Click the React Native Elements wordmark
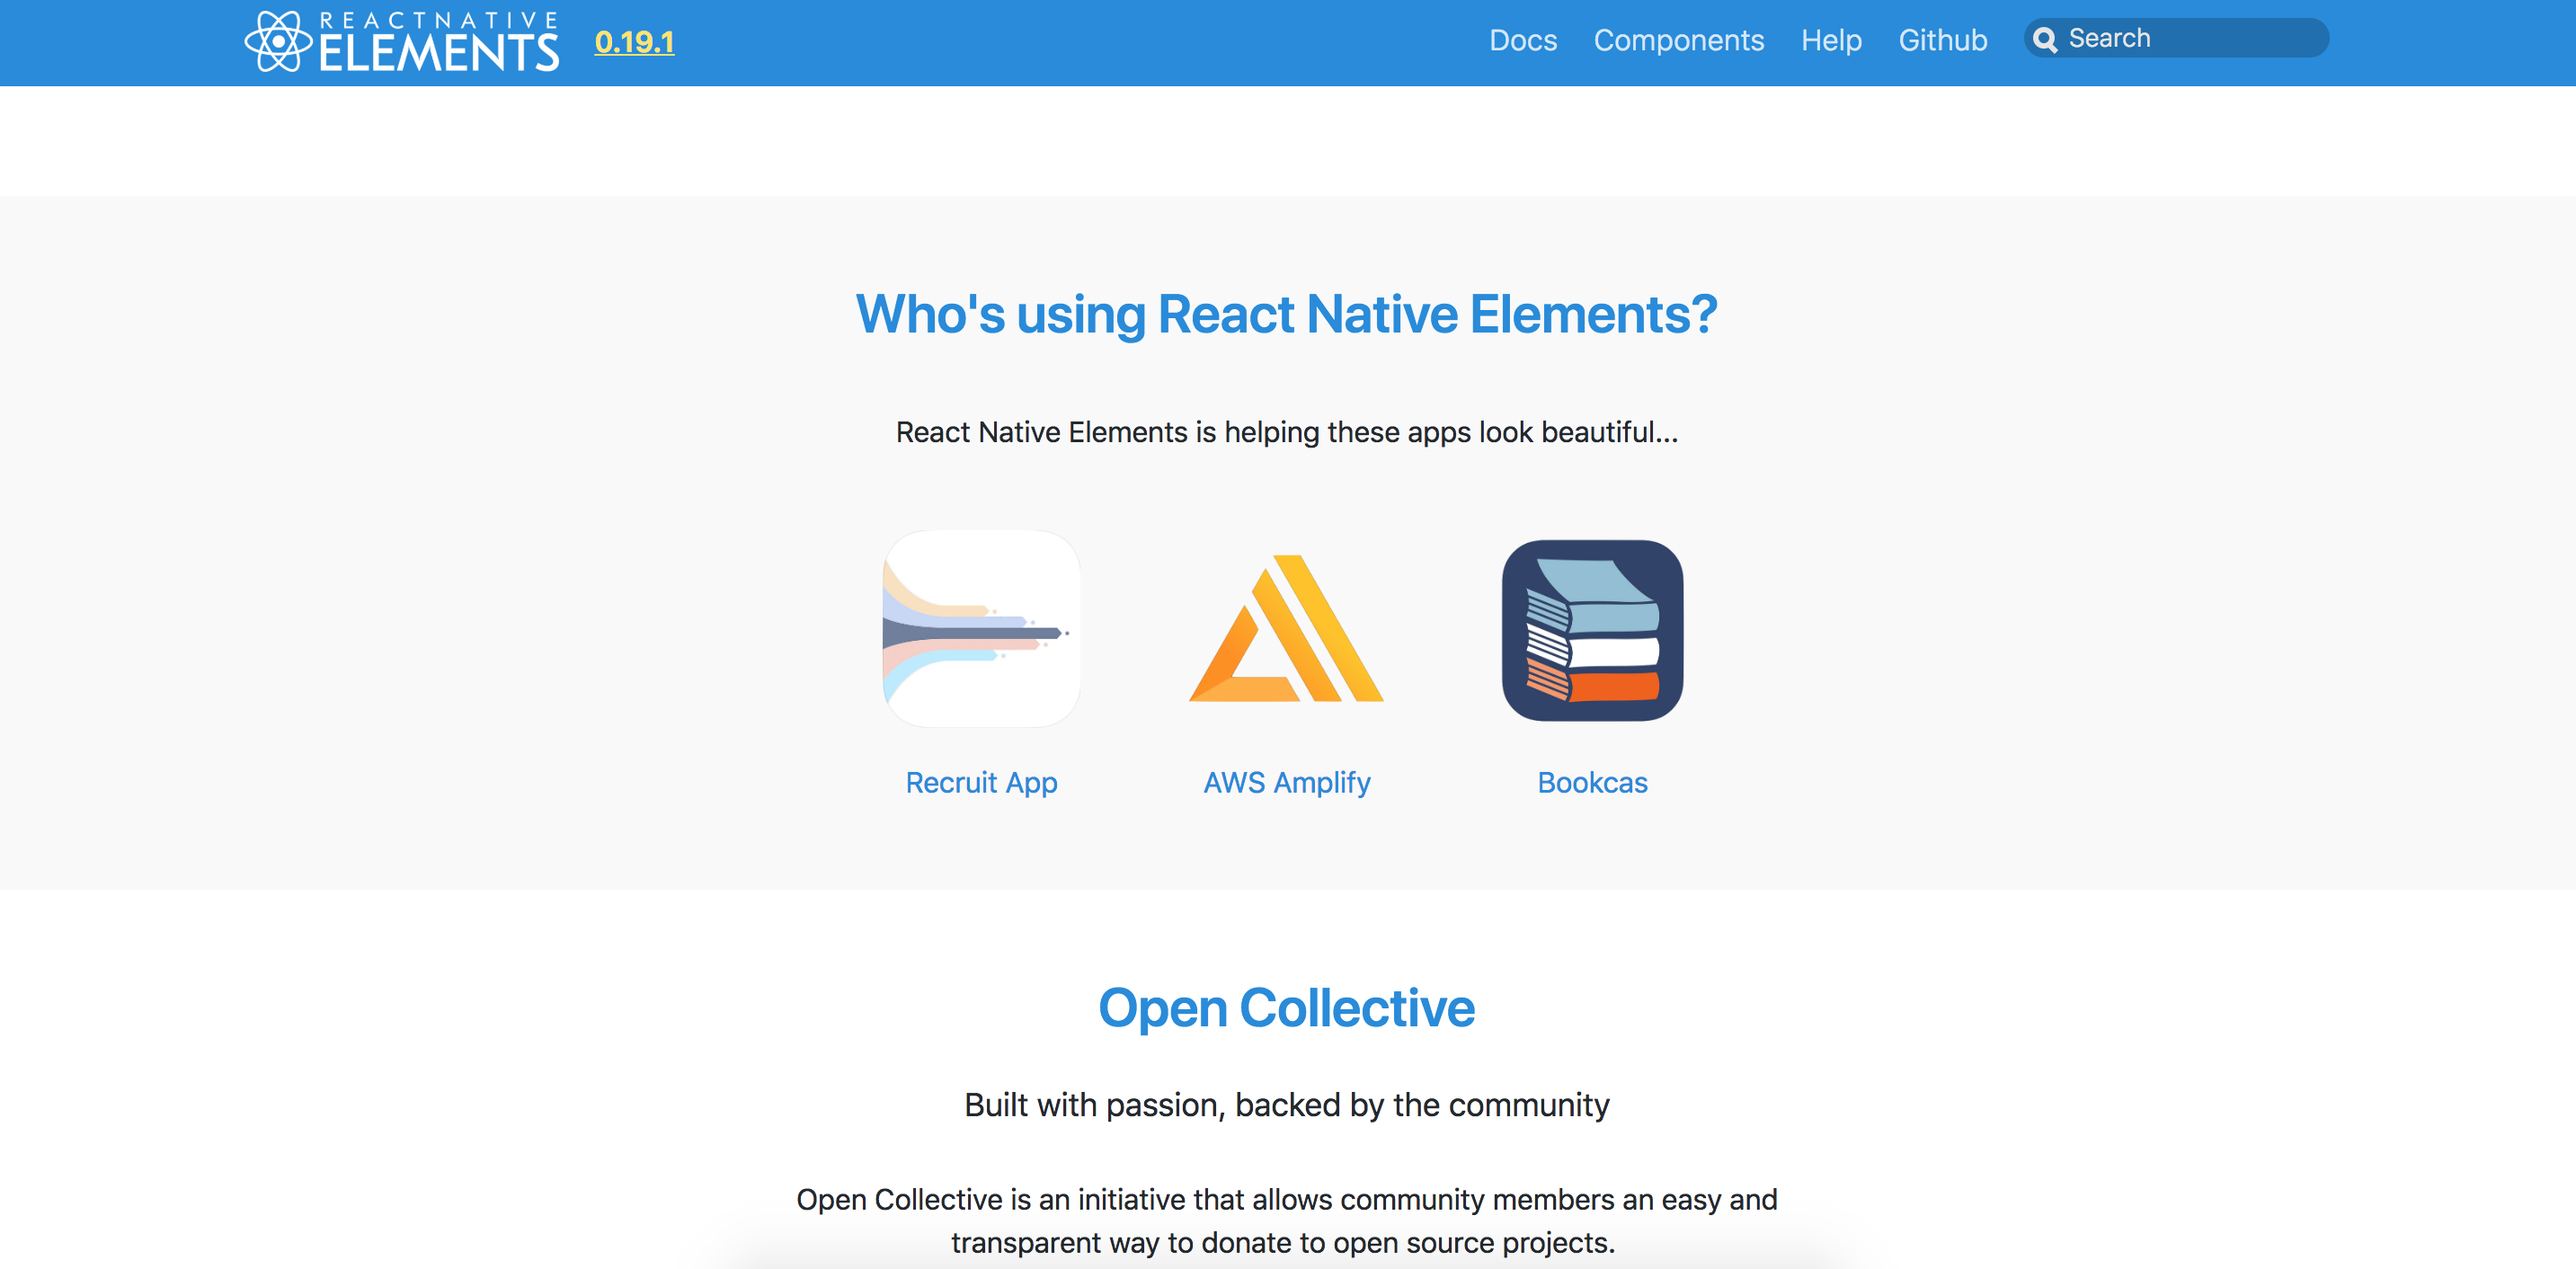This screenshot has width=2576, height=1269. coord(438,43)
